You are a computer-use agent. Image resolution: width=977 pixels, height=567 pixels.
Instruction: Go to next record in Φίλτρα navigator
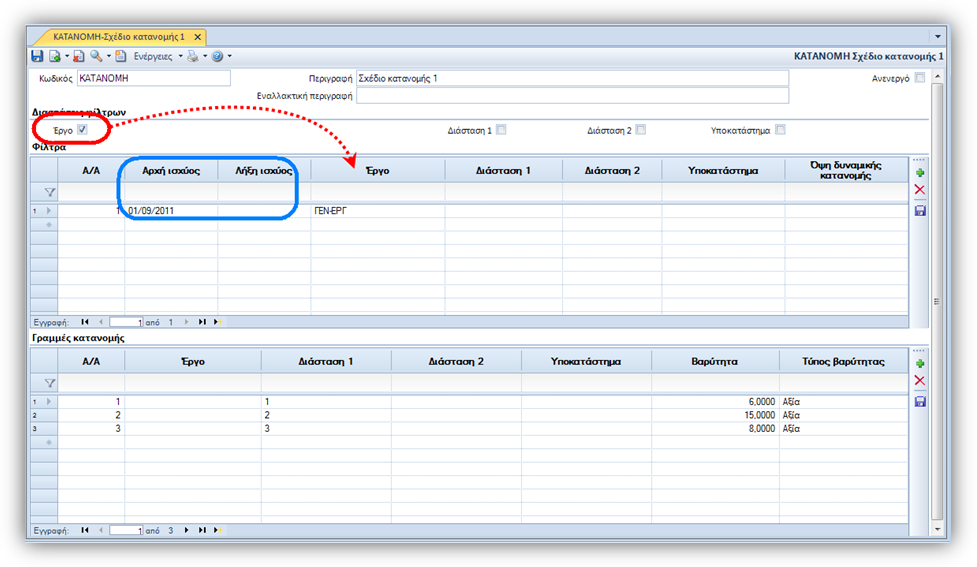[186, 322]
